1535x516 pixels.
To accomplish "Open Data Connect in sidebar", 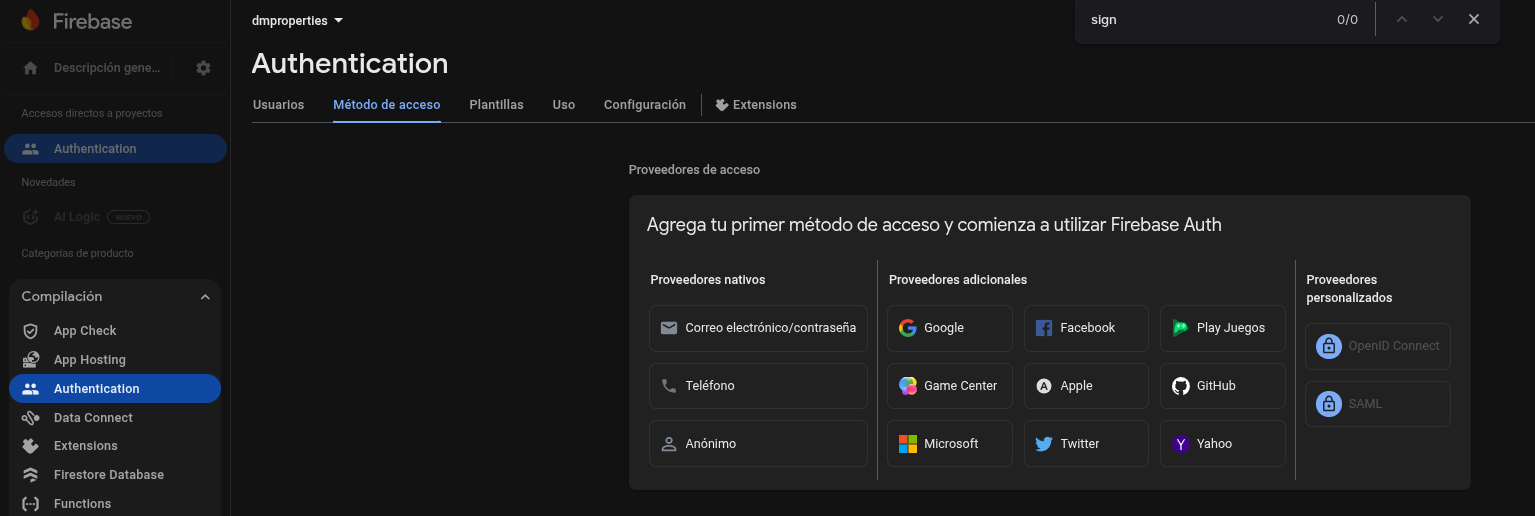I will click(115, 418).
